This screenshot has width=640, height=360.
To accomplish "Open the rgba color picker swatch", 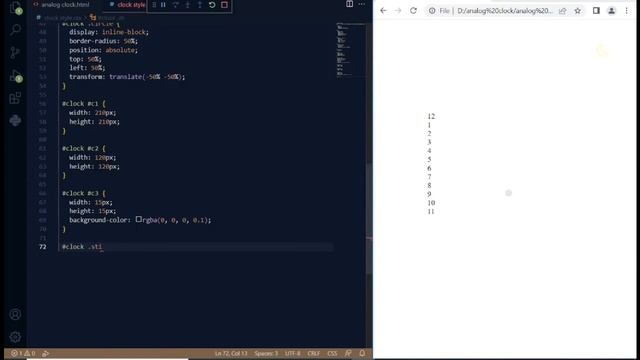I will point(139,220).
